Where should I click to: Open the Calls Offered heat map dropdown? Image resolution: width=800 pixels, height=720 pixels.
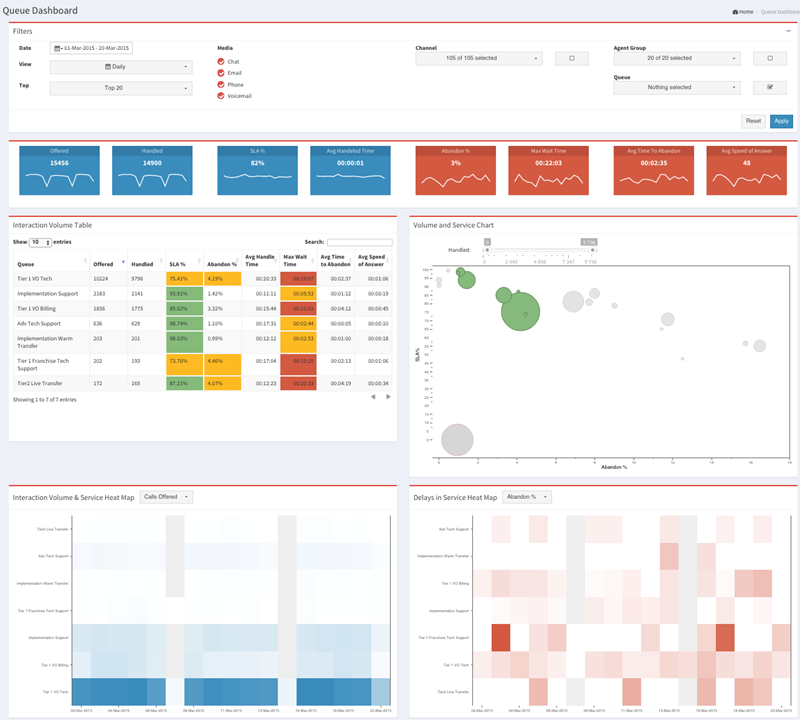[167, 496]
